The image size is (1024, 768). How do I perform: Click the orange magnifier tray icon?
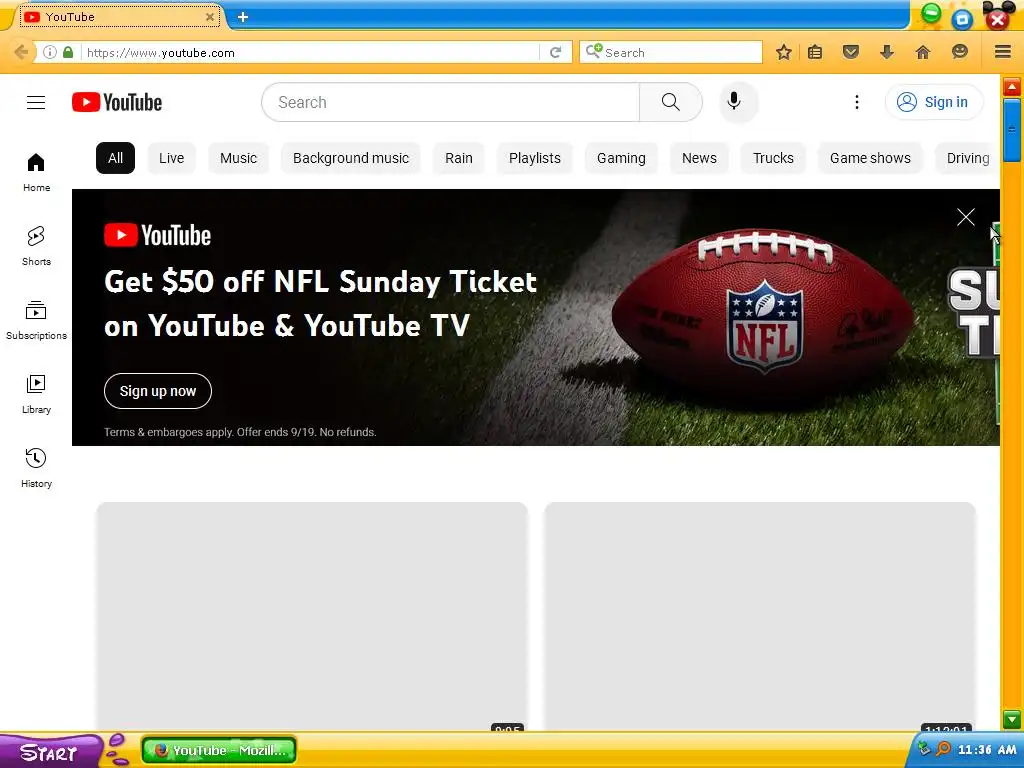click(943, 748)
